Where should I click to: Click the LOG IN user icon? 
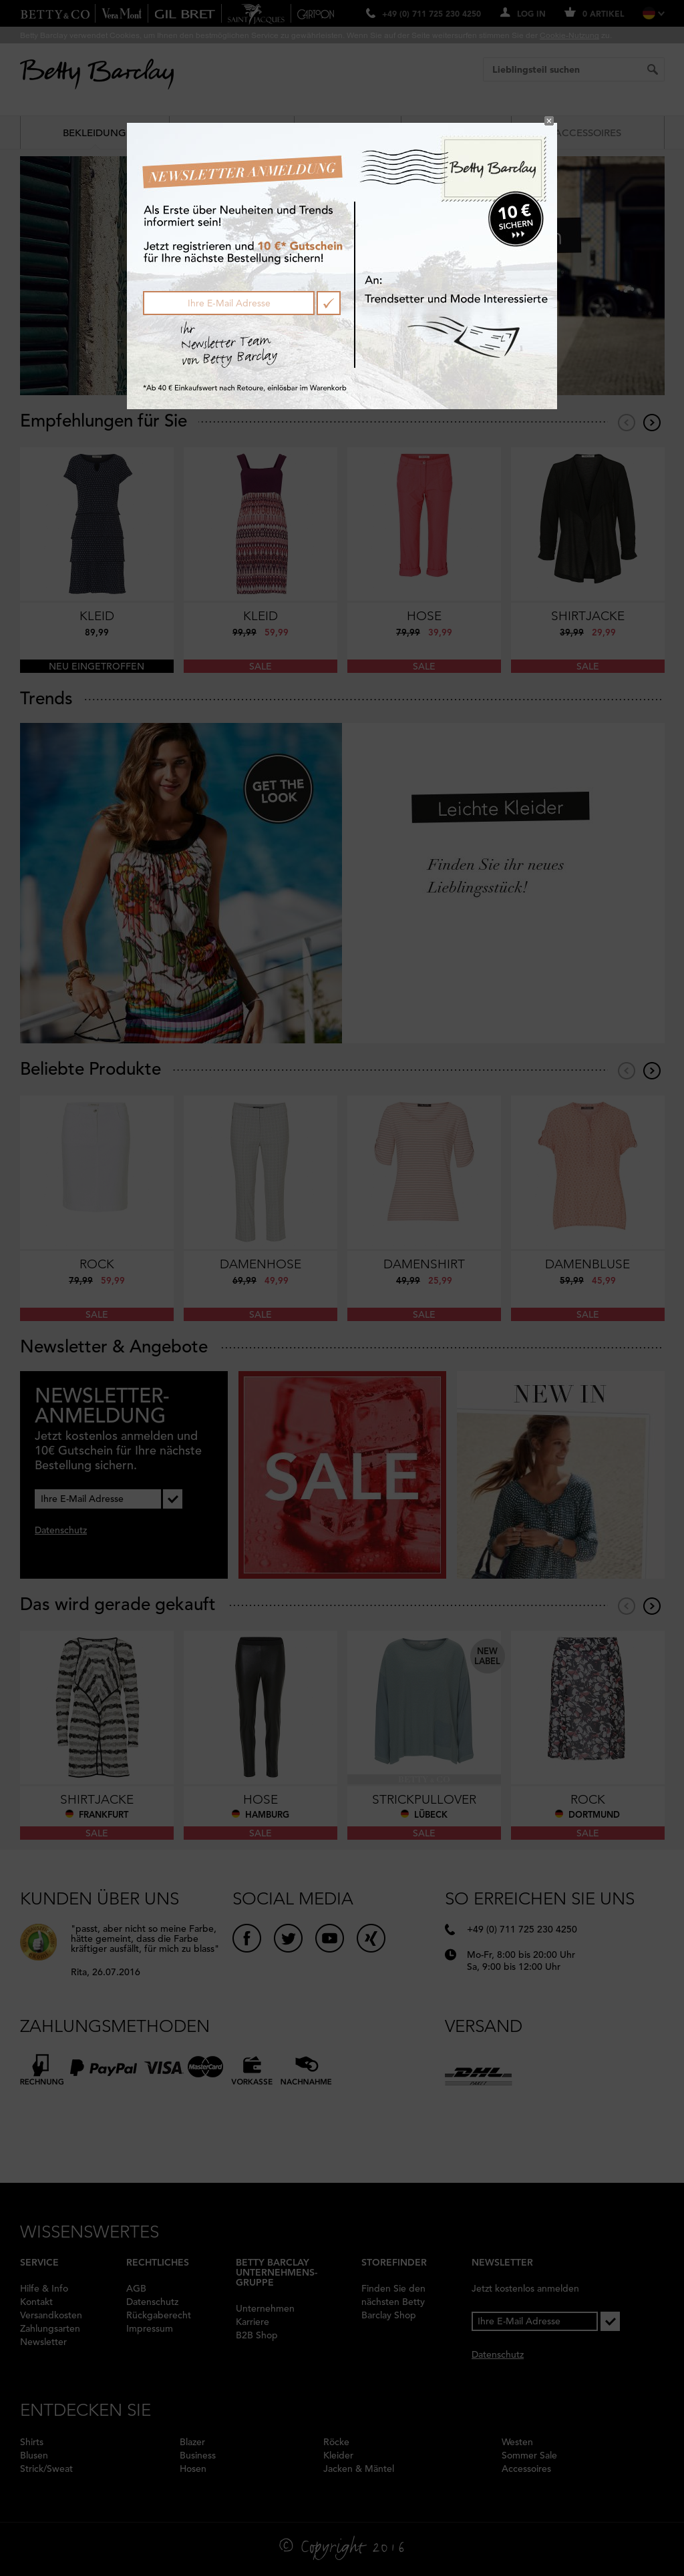click(x=505, y=13)
